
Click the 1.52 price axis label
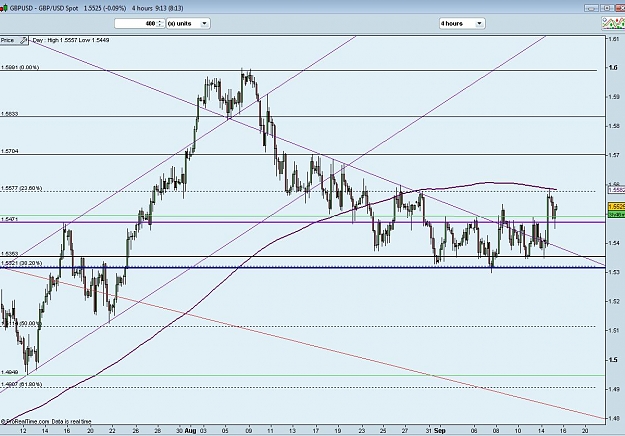pyautogui.click(x=614, y=301)
